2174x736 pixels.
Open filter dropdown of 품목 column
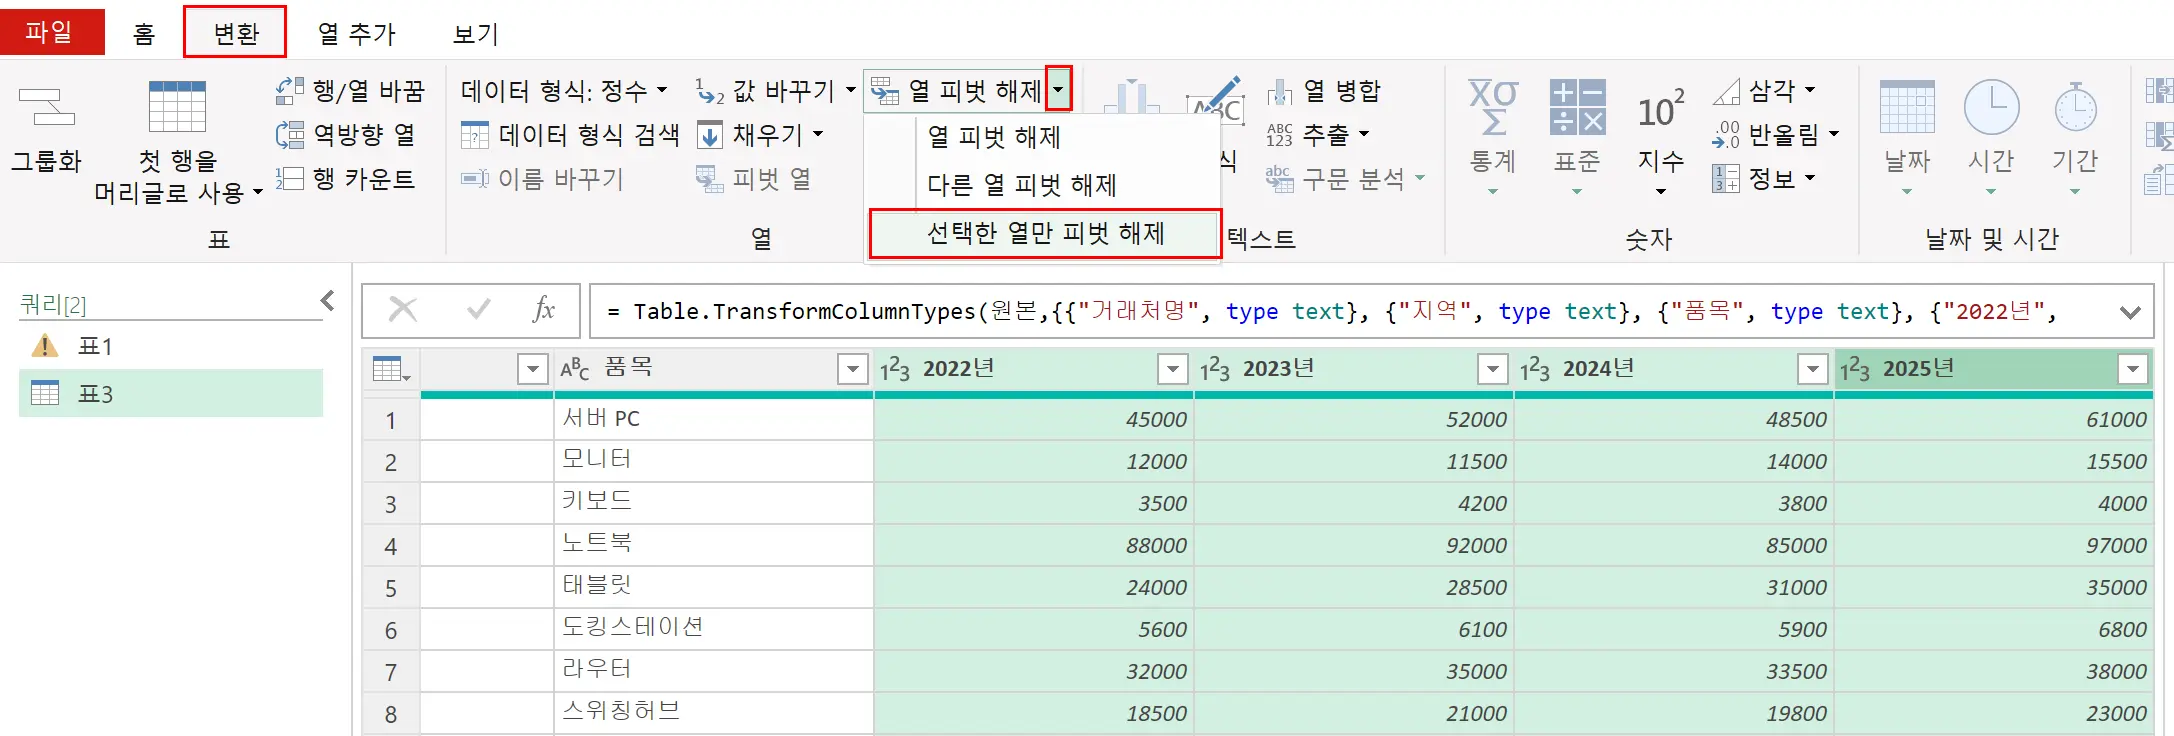pyautogui.click(x=852, y=369)
